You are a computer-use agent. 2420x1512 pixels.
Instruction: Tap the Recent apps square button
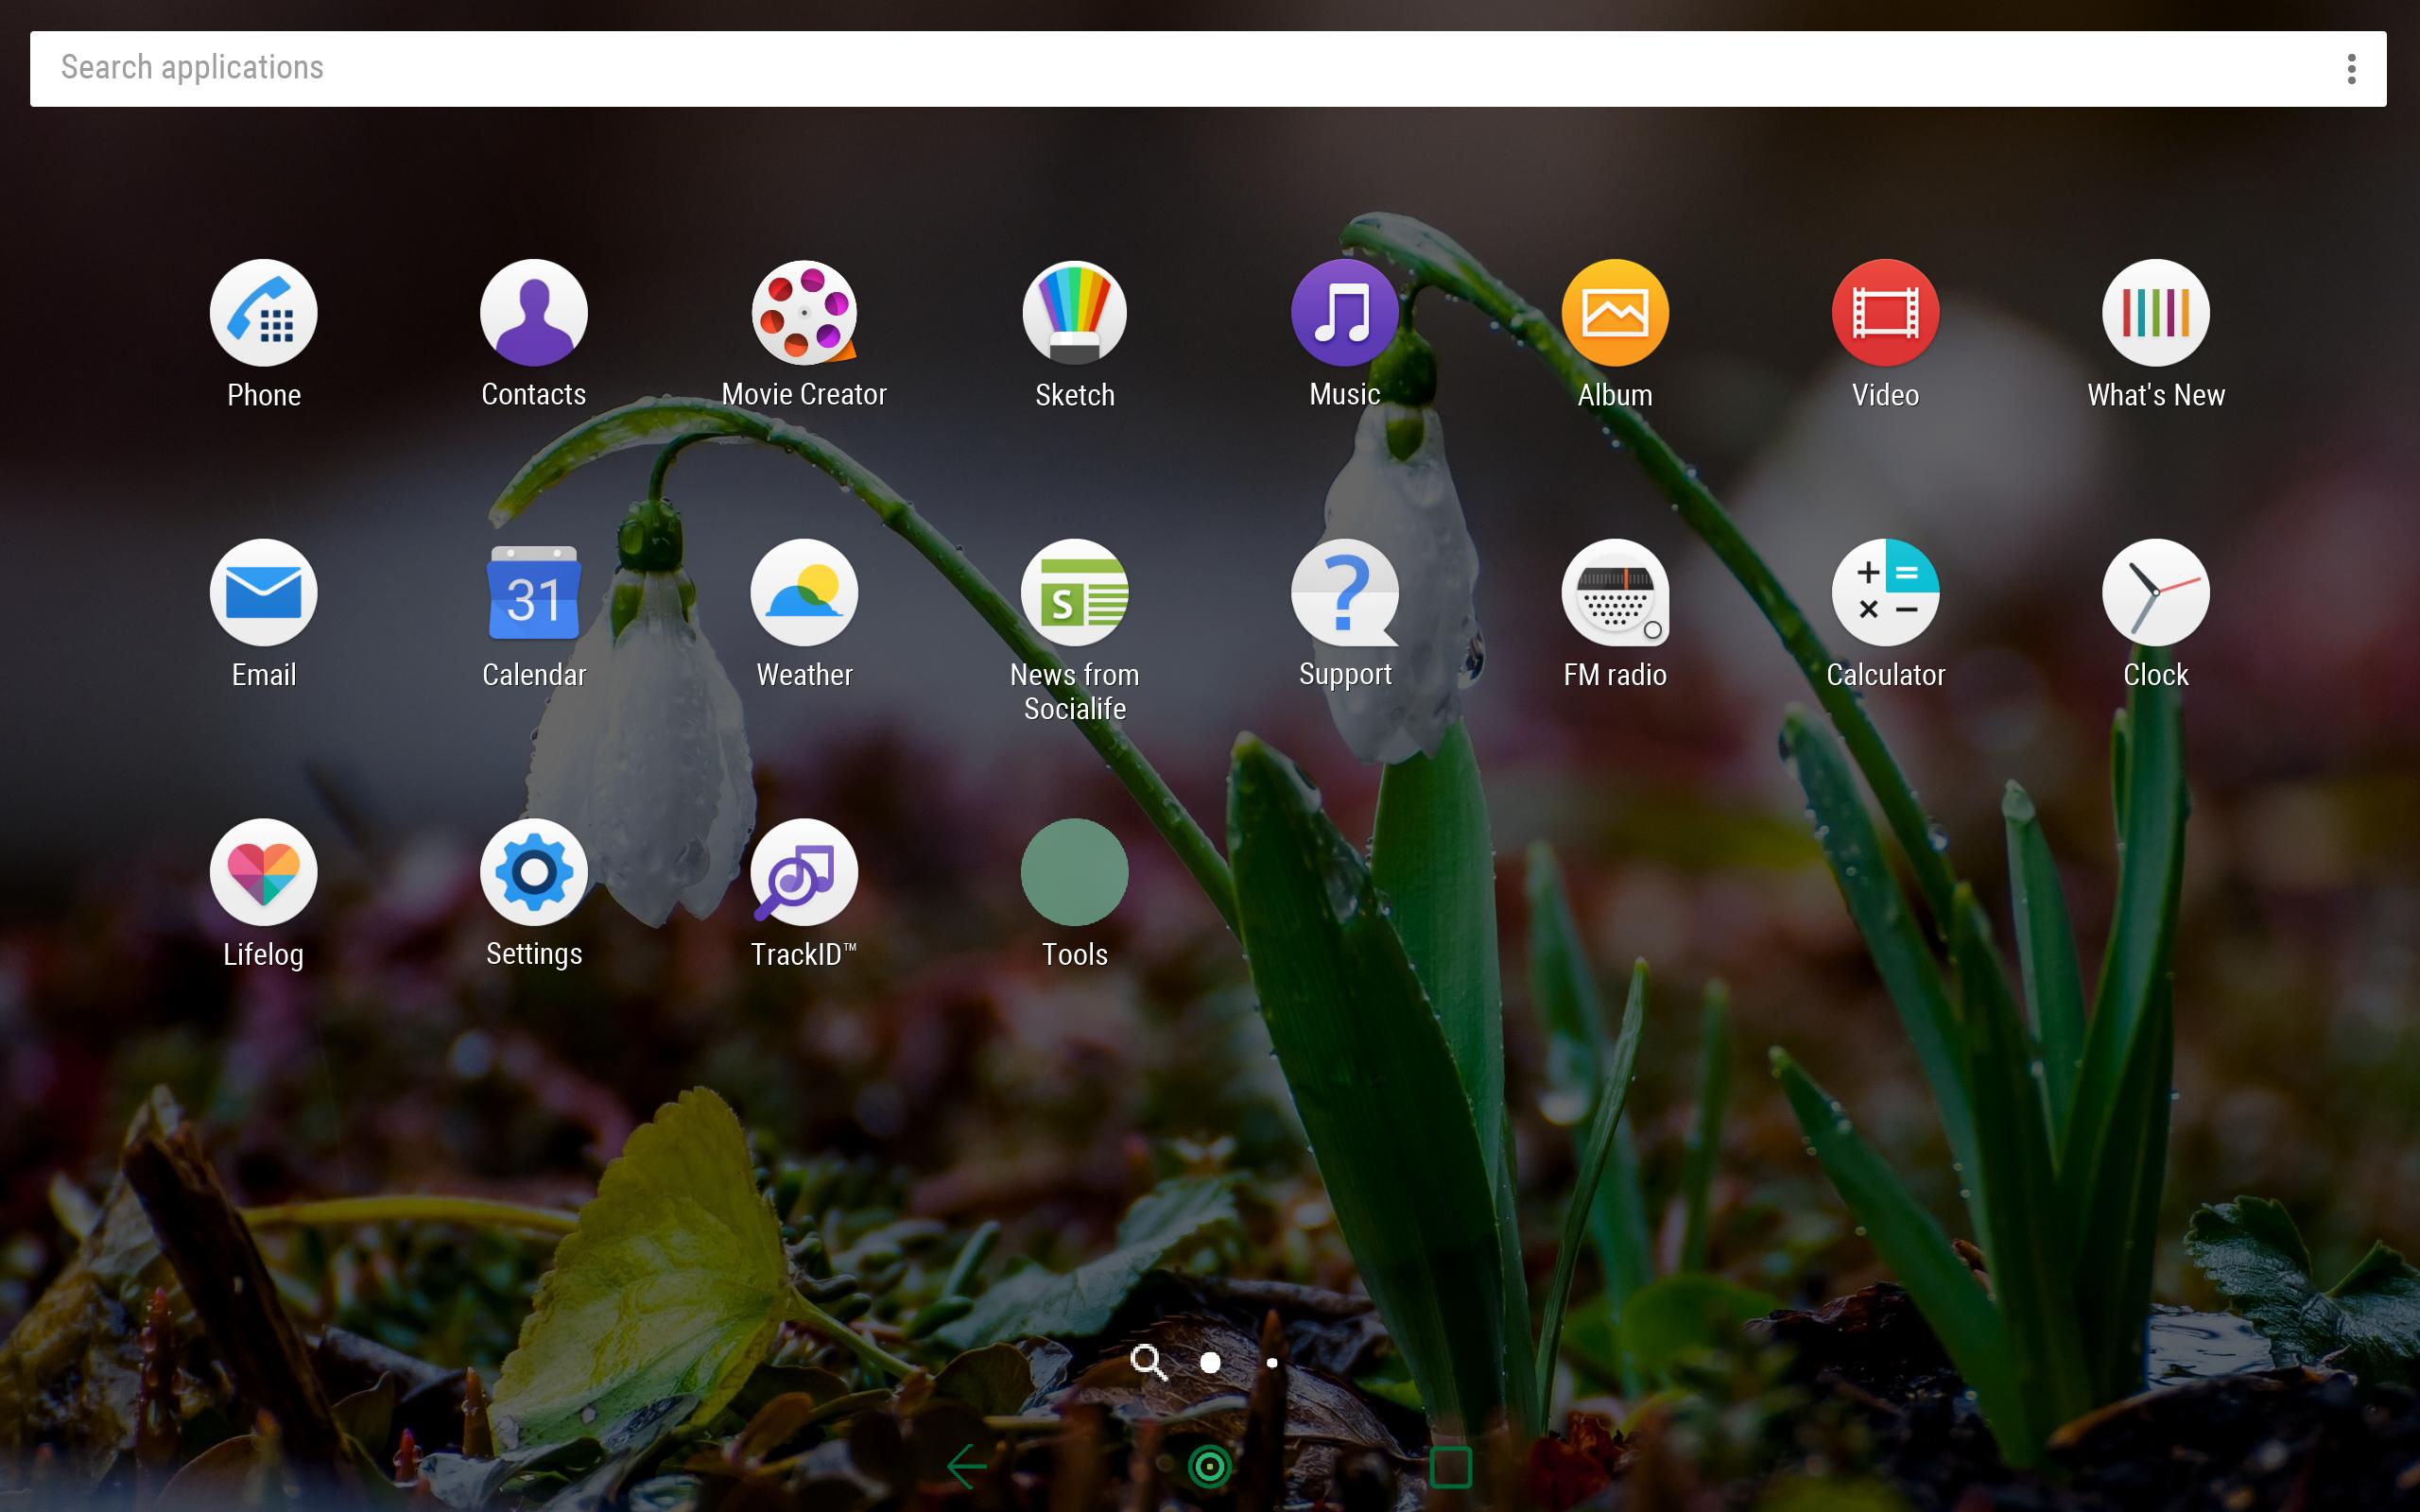(1451, 1467)
